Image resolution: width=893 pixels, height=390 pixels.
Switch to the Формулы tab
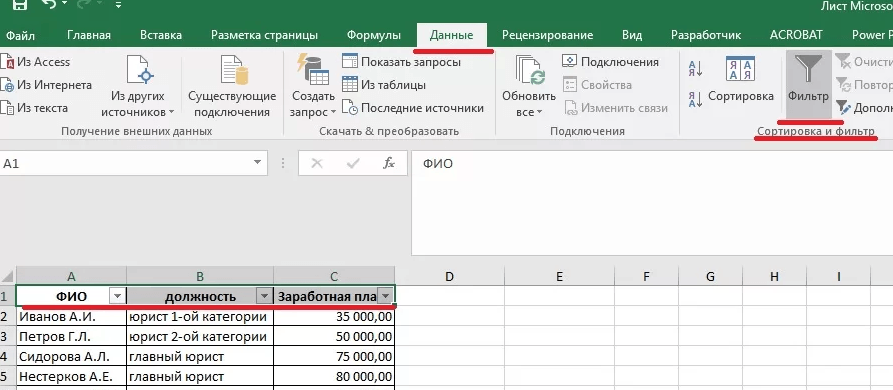(374, 35)
